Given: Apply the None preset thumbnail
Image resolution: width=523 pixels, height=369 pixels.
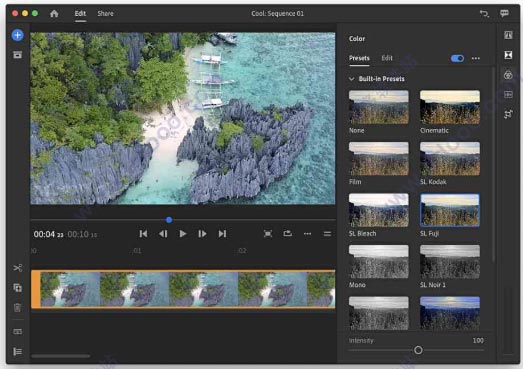Looking at the screenshot, I should [379, 107].
